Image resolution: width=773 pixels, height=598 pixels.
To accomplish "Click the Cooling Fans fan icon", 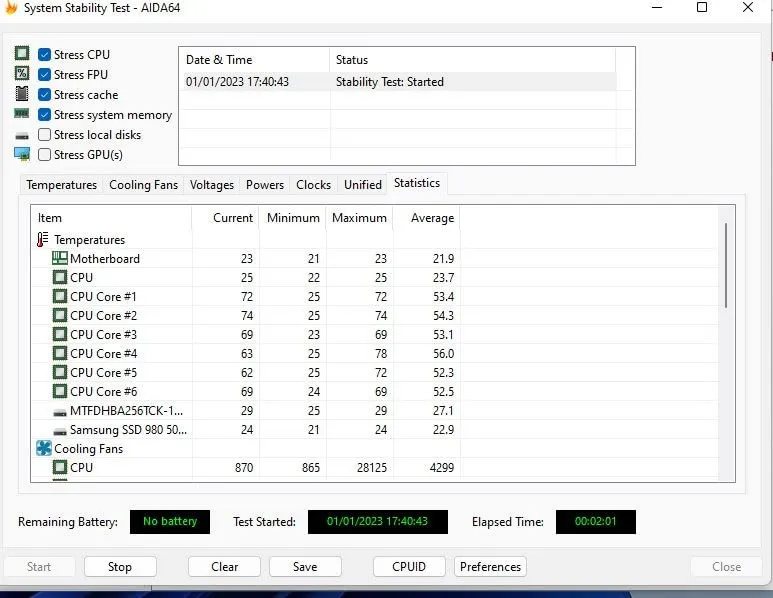I will 44,448.
